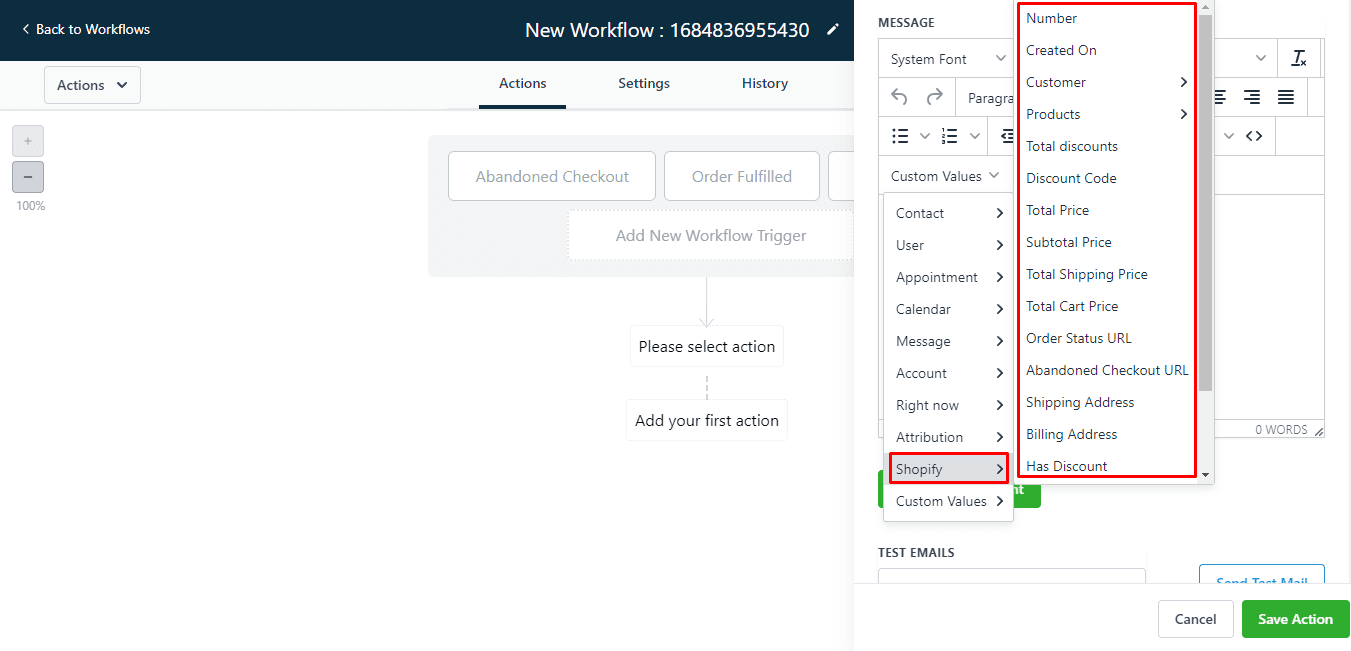
Task: Insert the Total Cart Price value
Action: [x=1105, y=306]
